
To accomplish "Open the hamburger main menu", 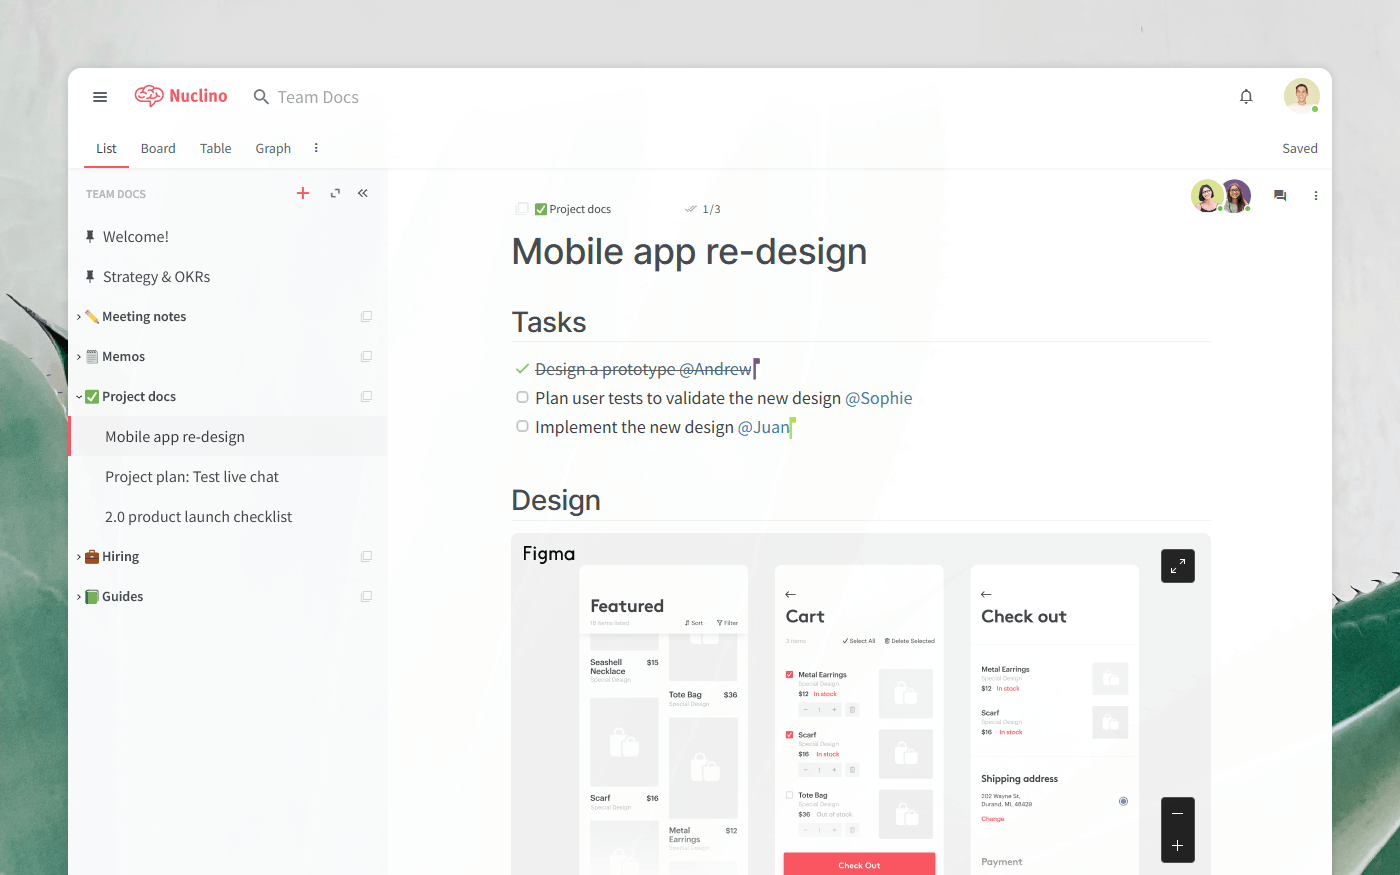I will tap(100, 97).
